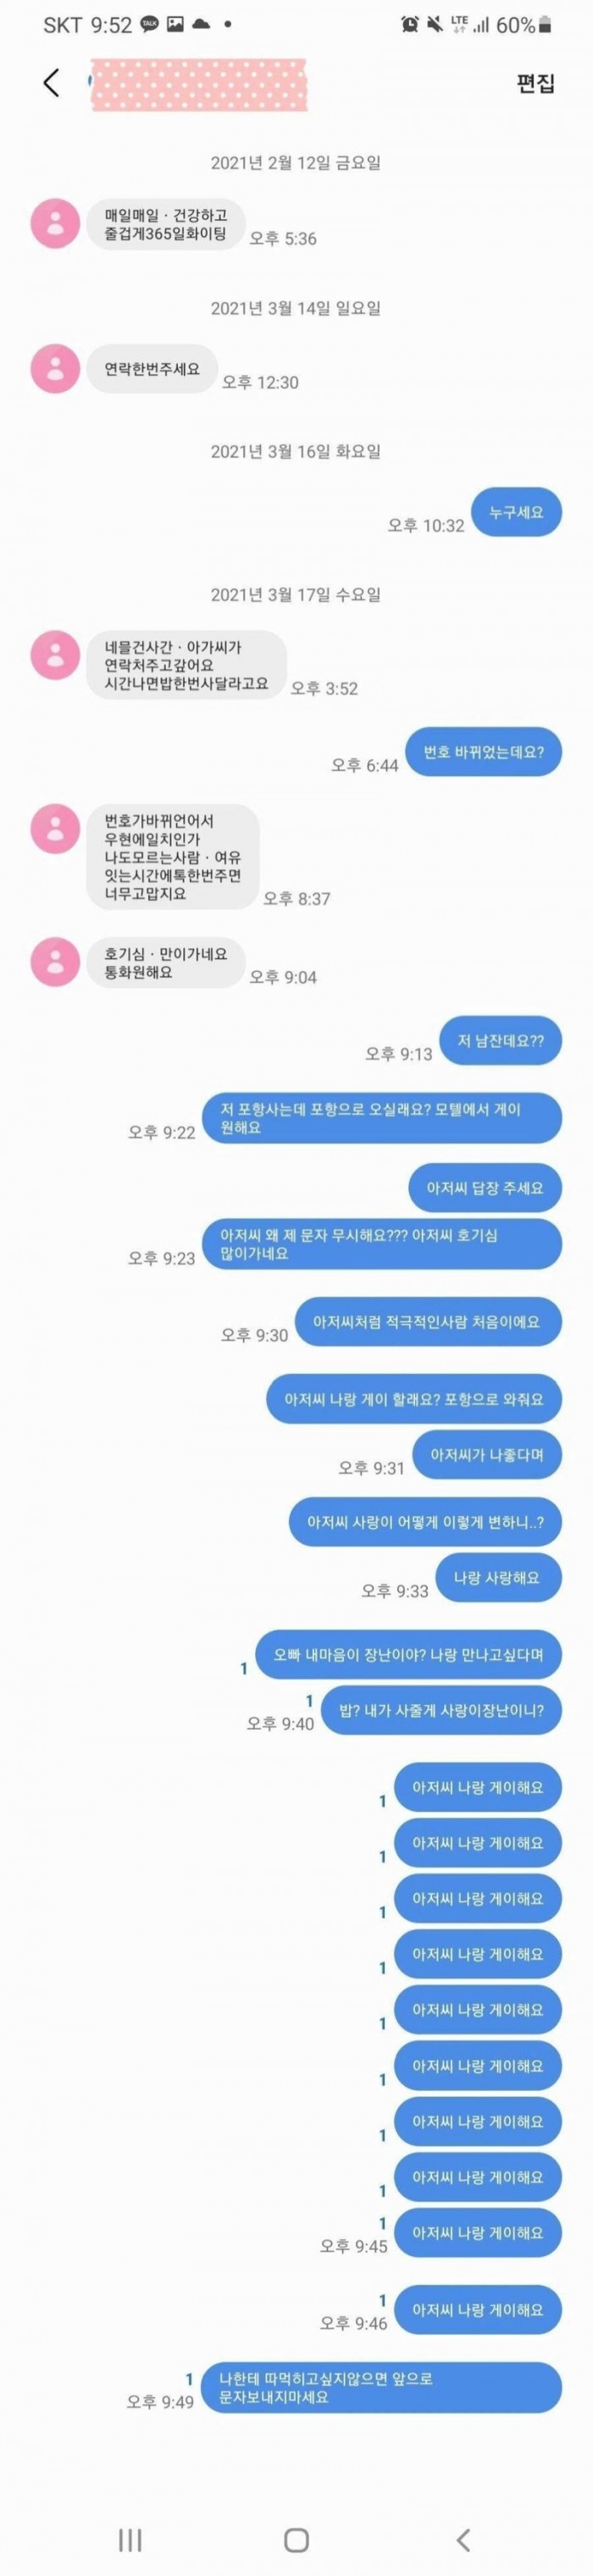Tap the battery indicator in status bar
The width and height of the screenshot is (593, 2576).
pyautogui.click(x=544, y=24)
